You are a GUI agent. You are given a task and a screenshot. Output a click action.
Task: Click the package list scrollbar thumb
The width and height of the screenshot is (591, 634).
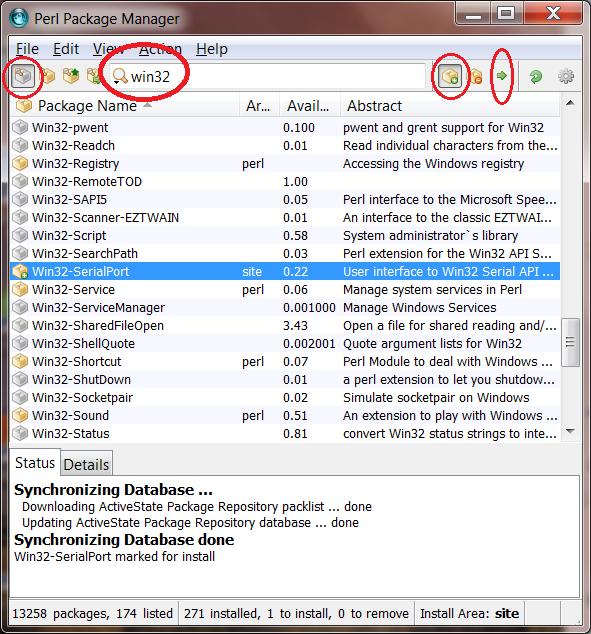tap(570, 342)
